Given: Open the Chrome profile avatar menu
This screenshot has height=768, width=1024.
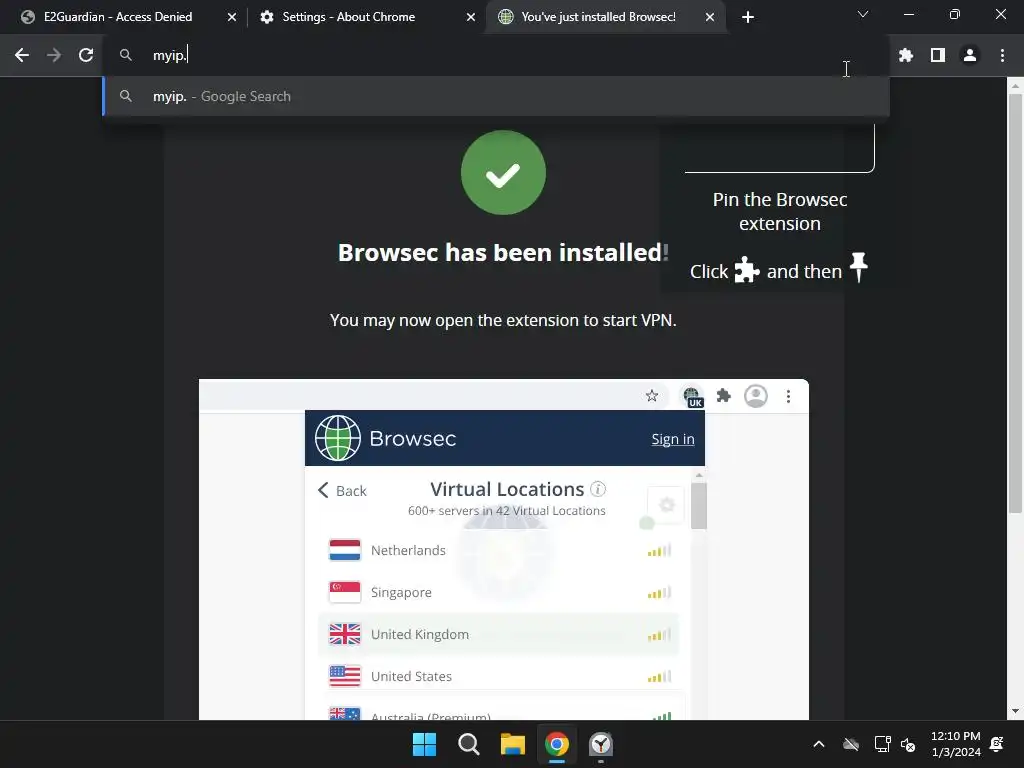Looking at the screenshot, I should [x=970, y=56].
